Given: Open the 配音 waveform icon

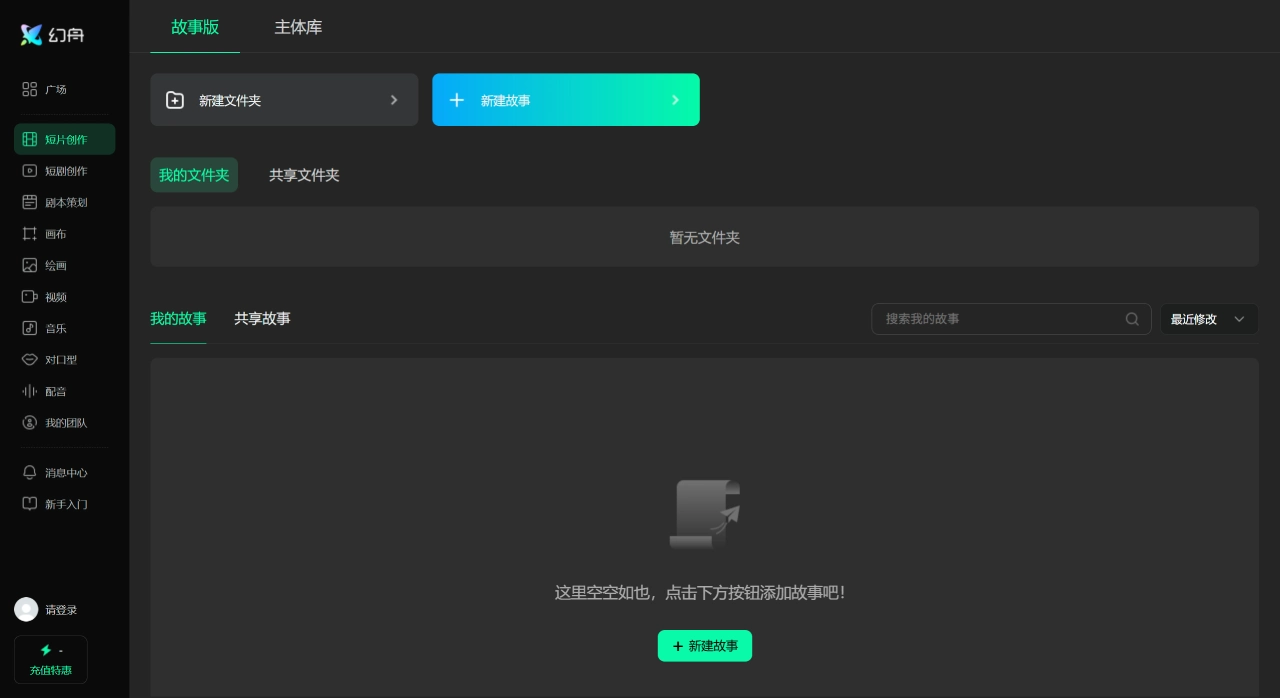Looking at the screenshot, I should pos(30,391).
